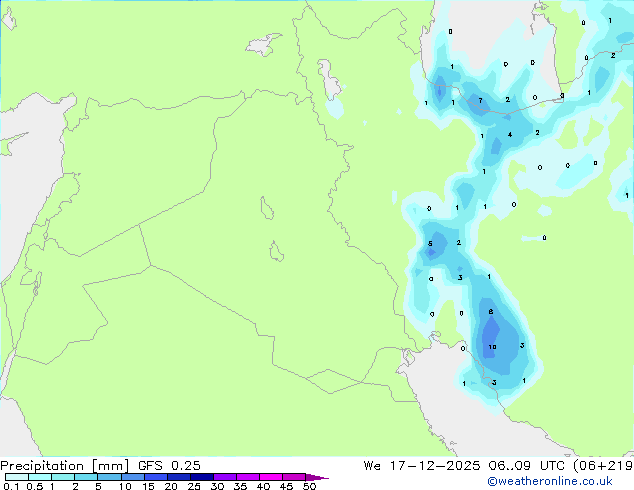Click the legend label '25'
The height and width of the screenshot is (490, 634).
click(x=194, y=486)
